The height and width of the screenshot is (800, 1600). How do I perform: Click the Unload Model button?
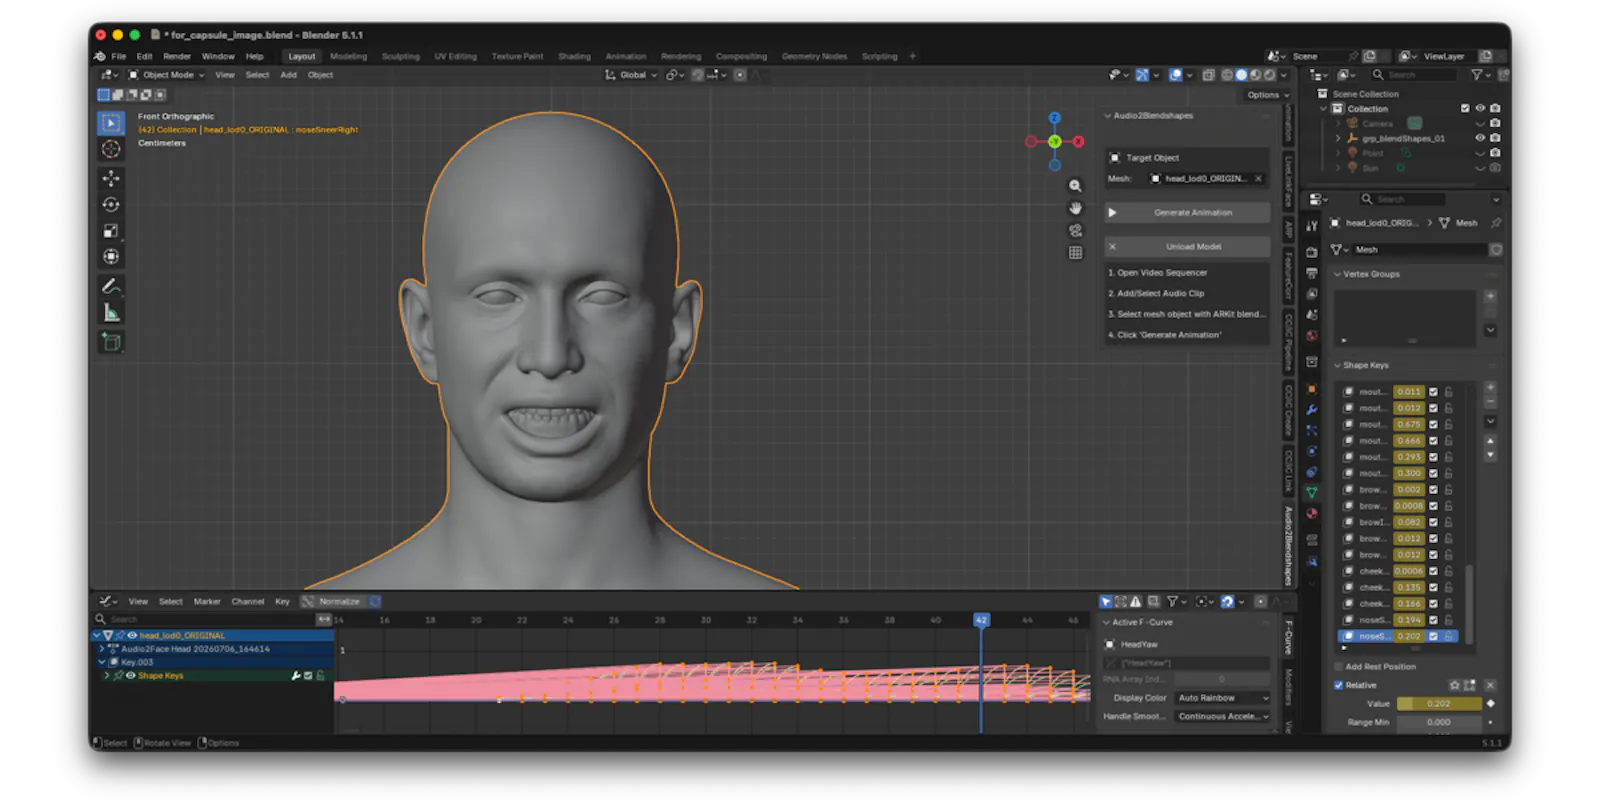point(1187,247)
